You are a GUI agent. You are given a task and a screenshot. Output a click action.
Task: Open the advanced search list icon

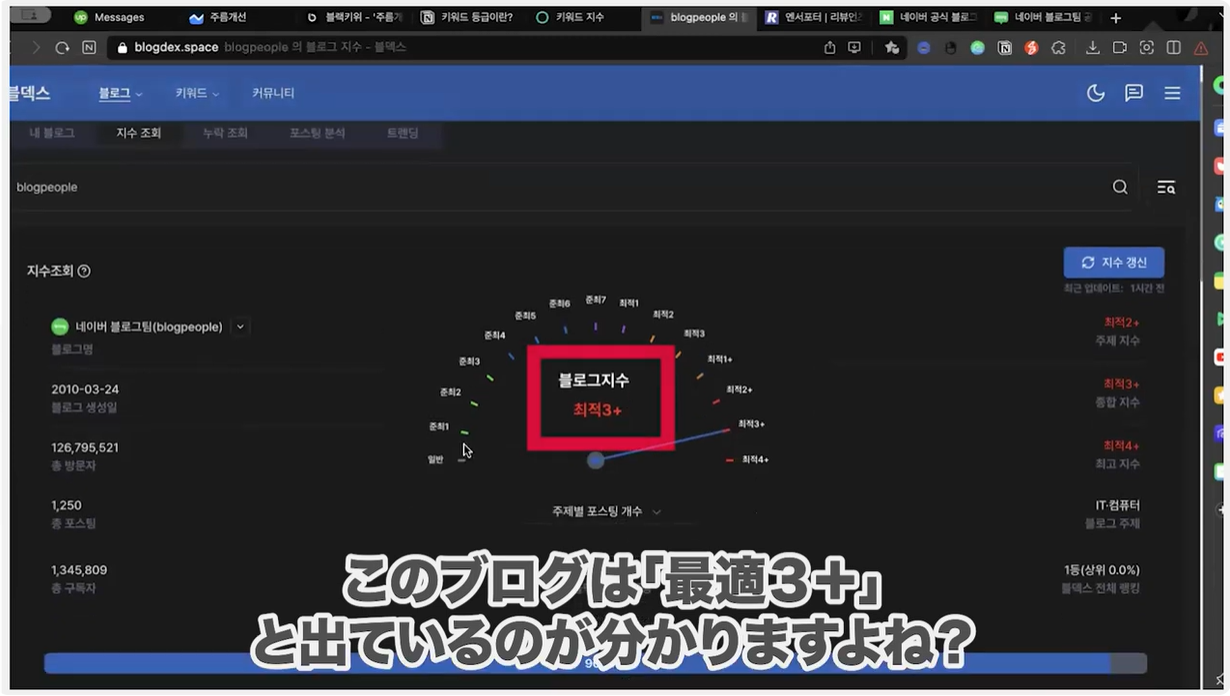pyautogui.click(x=1166, y=187)
